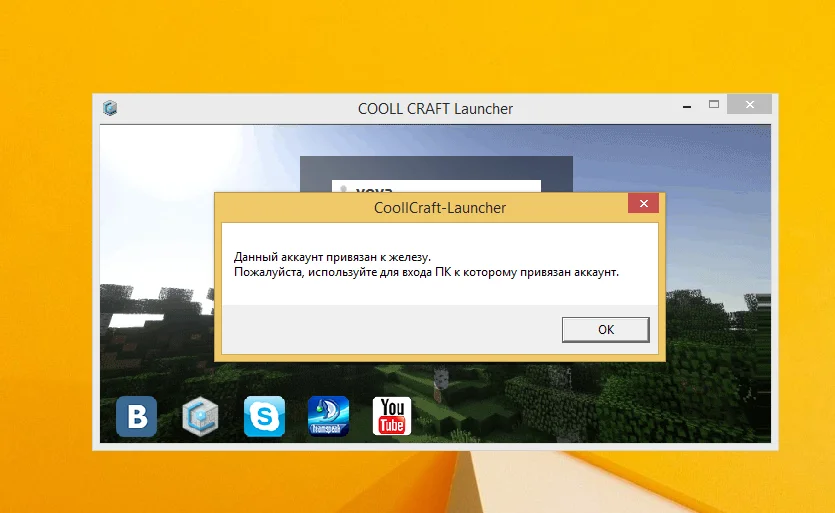Click the user silhouette icon in login field
Screen dimensions: 835x513
343,187
